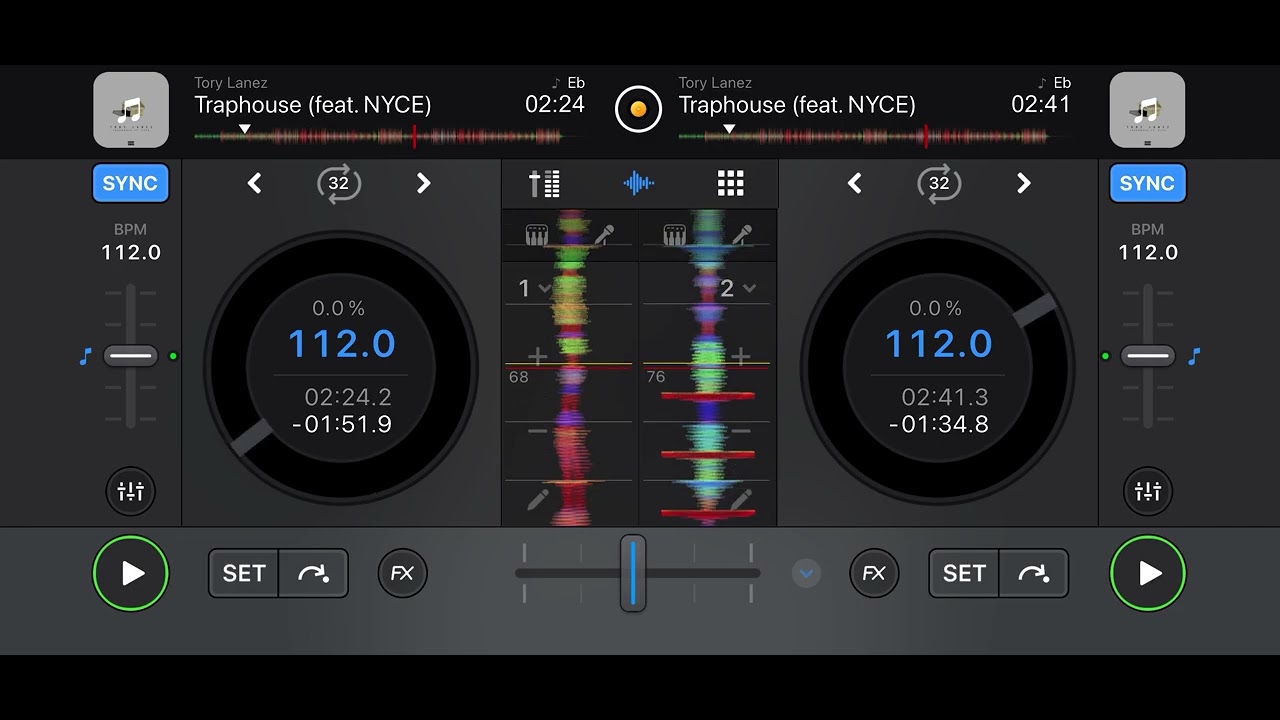The image size is (1280, 720).
Task: Switch to the mixer faders view tab
Action: click(x=545, y=183)
